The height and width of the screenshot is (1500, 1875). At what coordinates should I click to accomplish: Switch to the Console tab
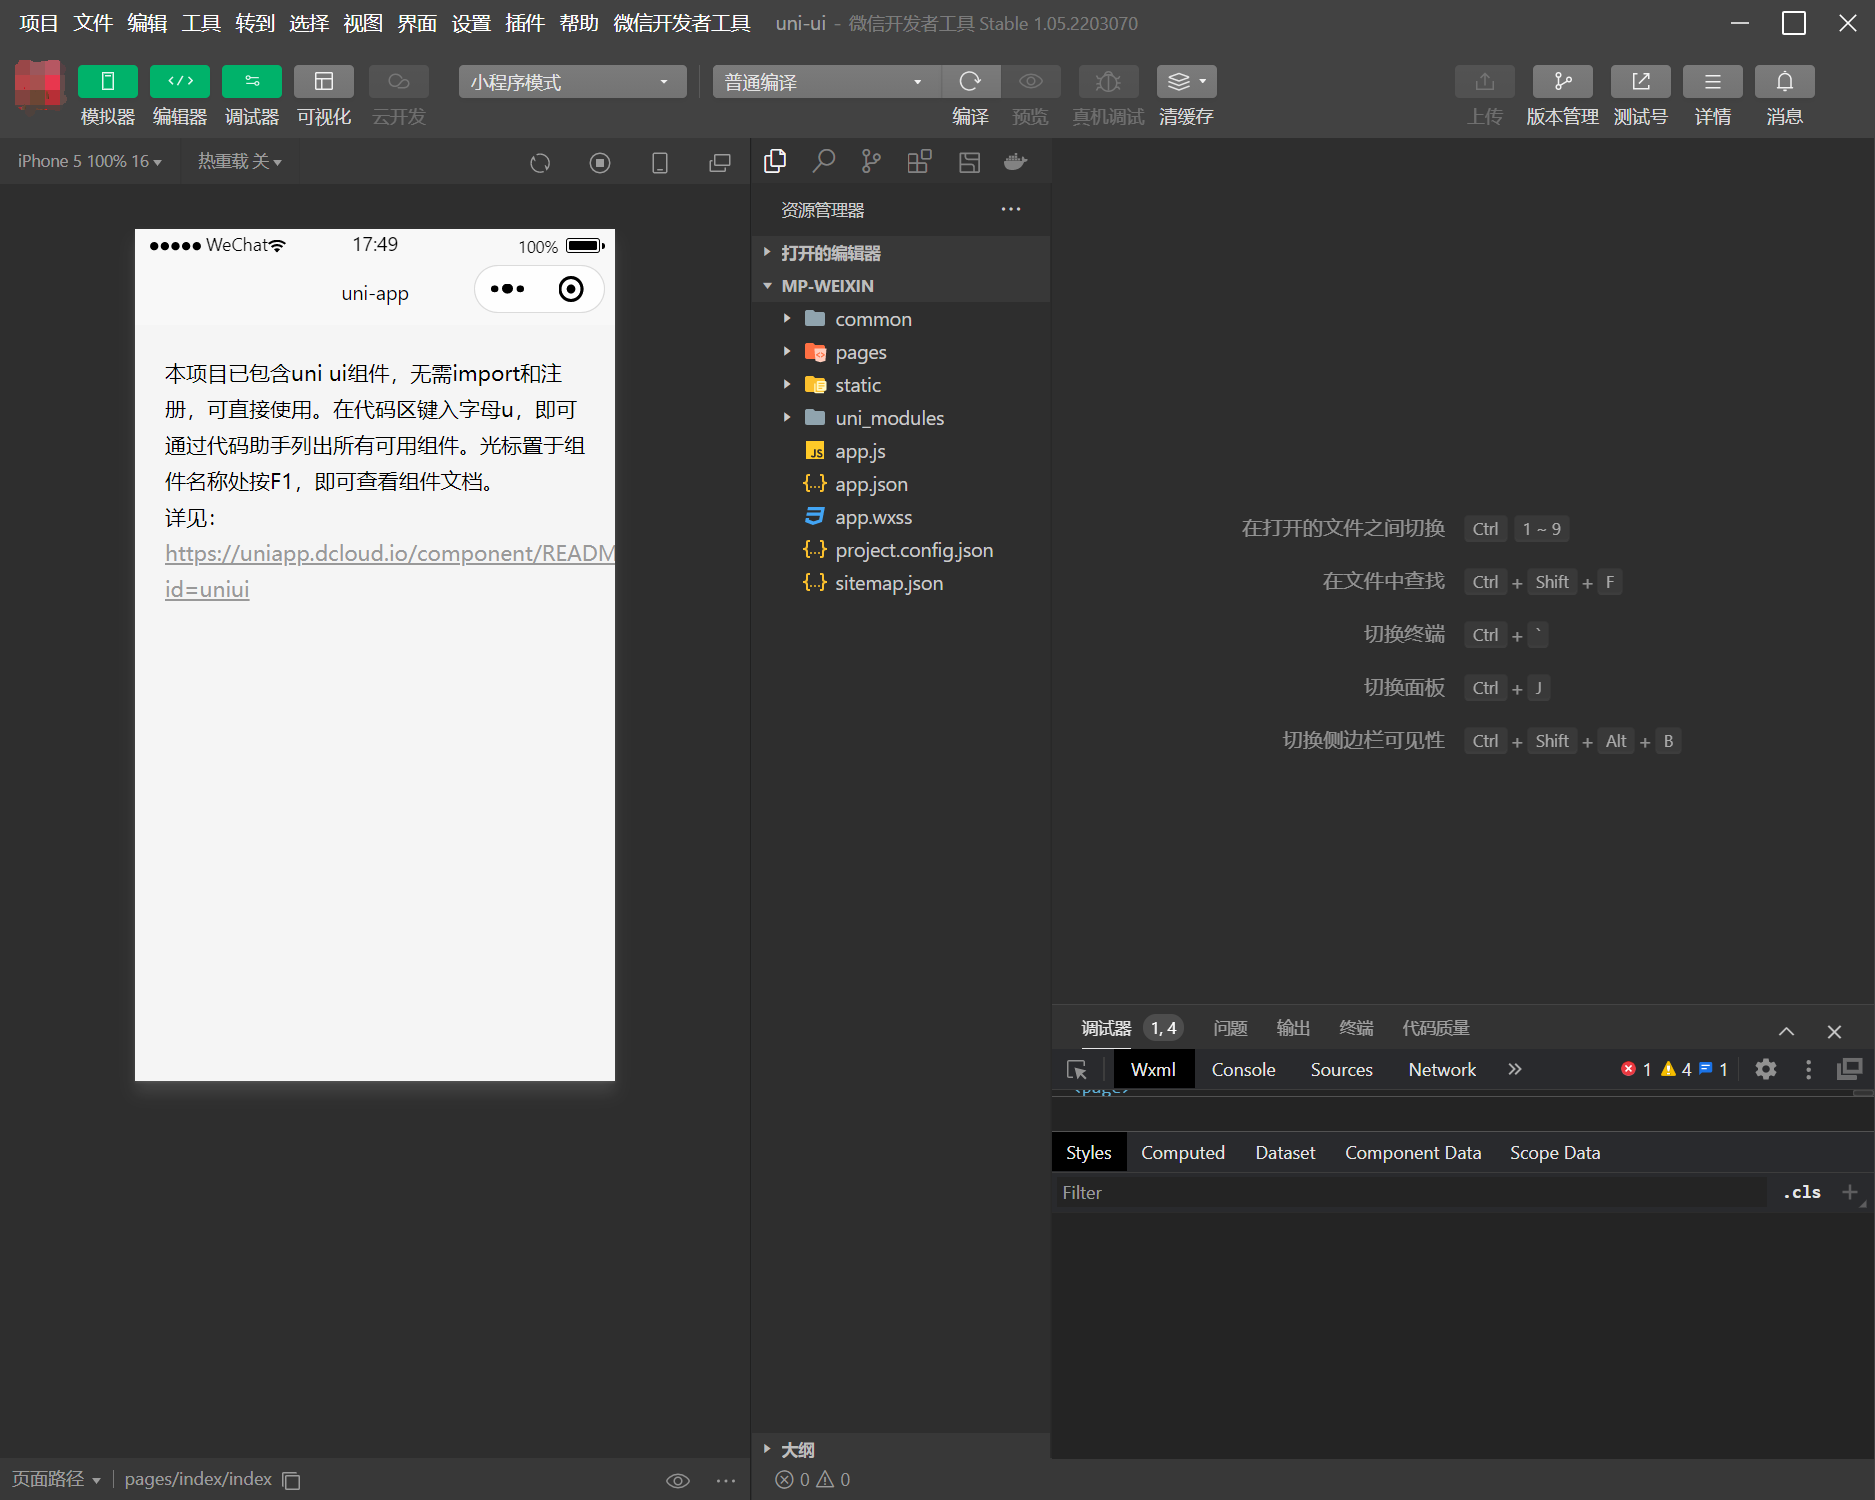1243,1069
